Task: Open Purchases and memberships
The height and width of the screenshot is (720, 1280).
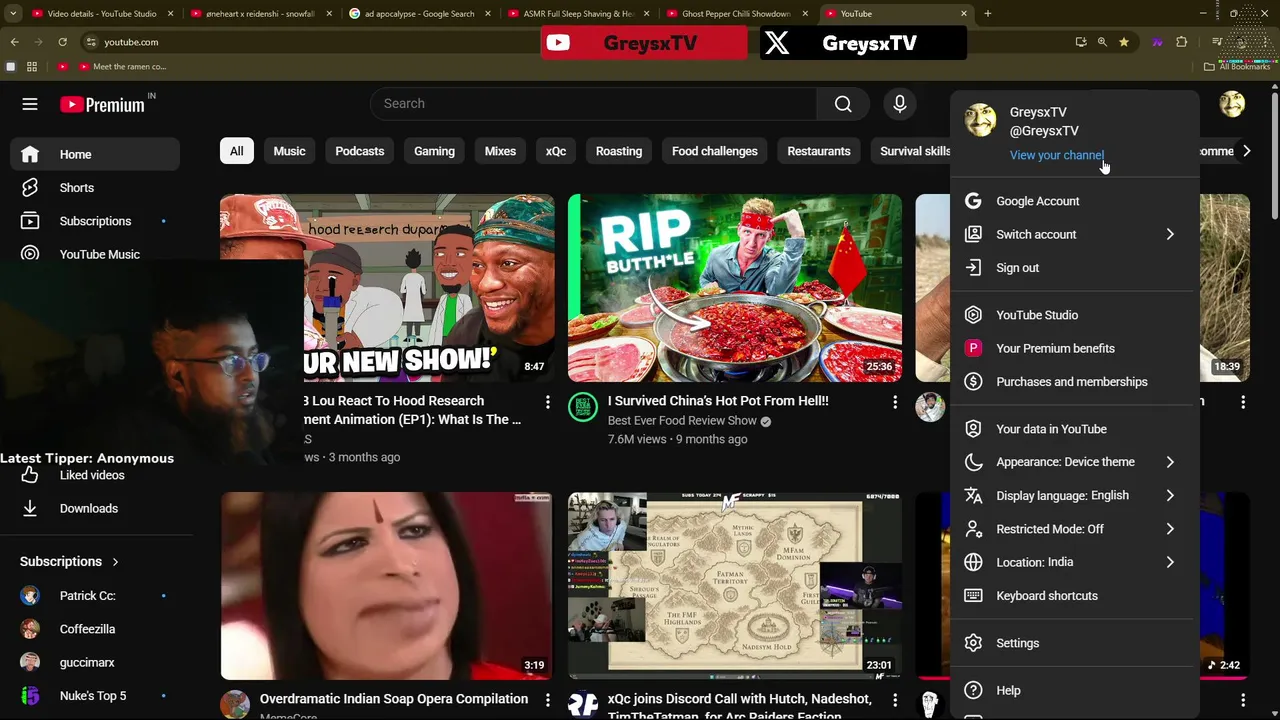Action: (1074, 382)
